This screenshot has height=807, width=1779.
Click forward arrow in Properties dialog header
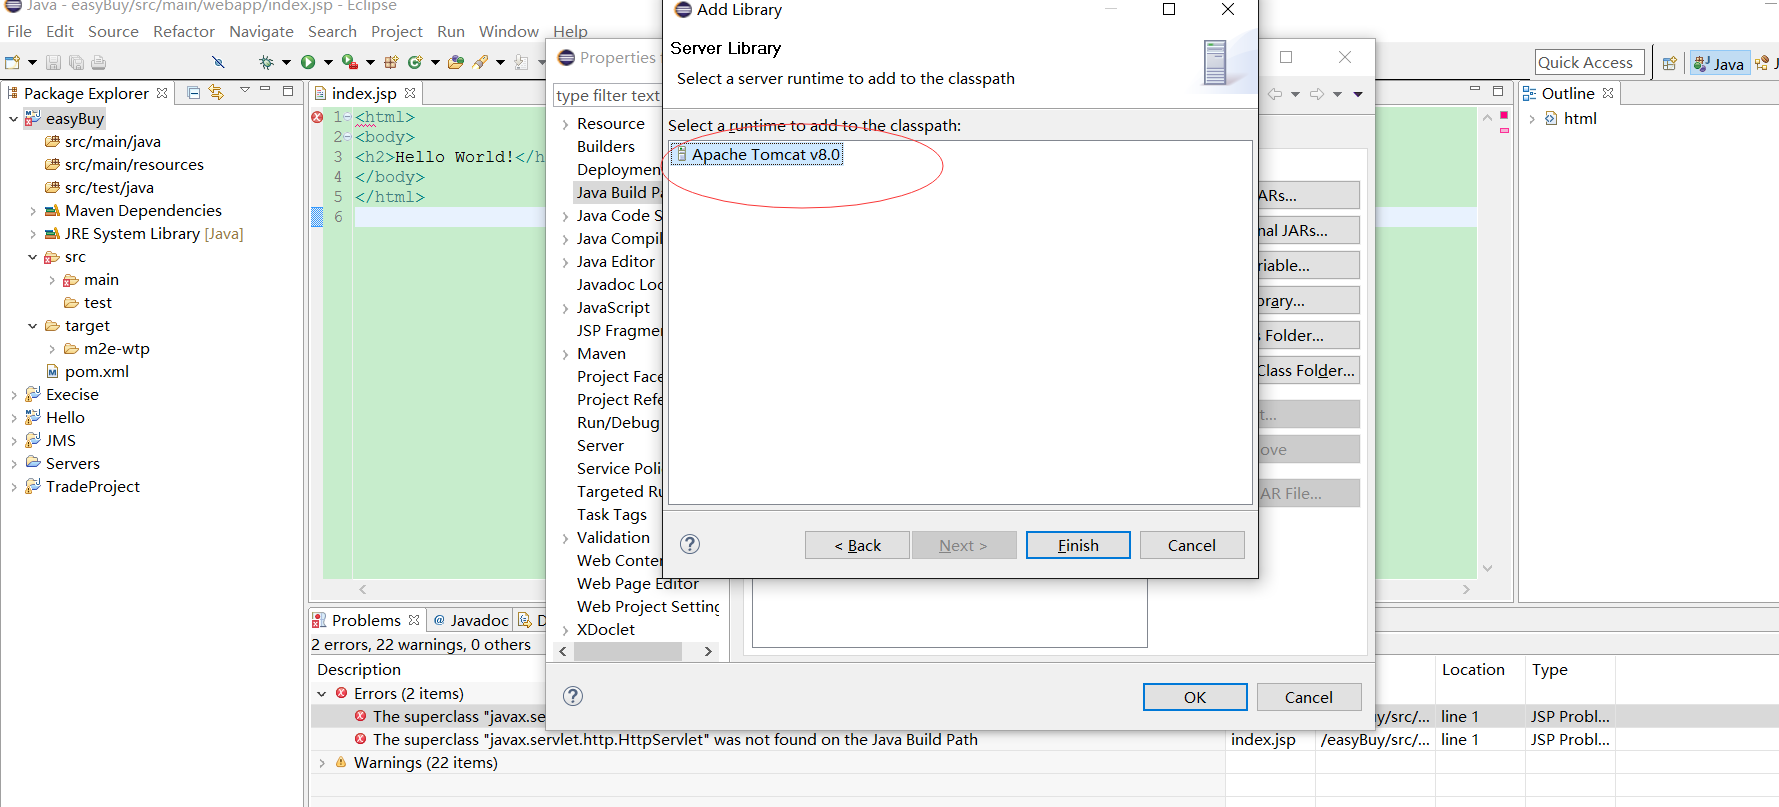point(1317,94)
